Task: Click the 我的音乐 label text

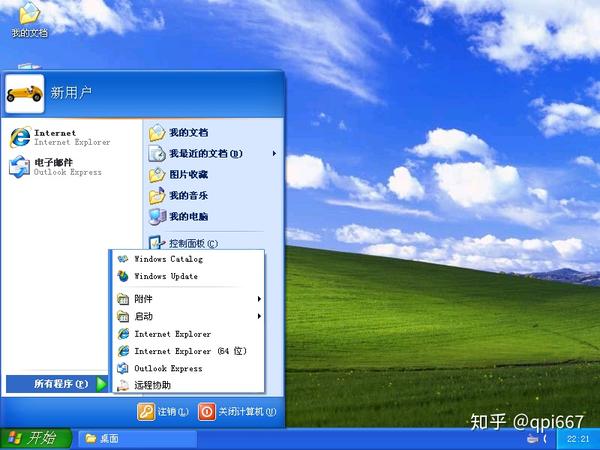Action: [x=189, y=196]
